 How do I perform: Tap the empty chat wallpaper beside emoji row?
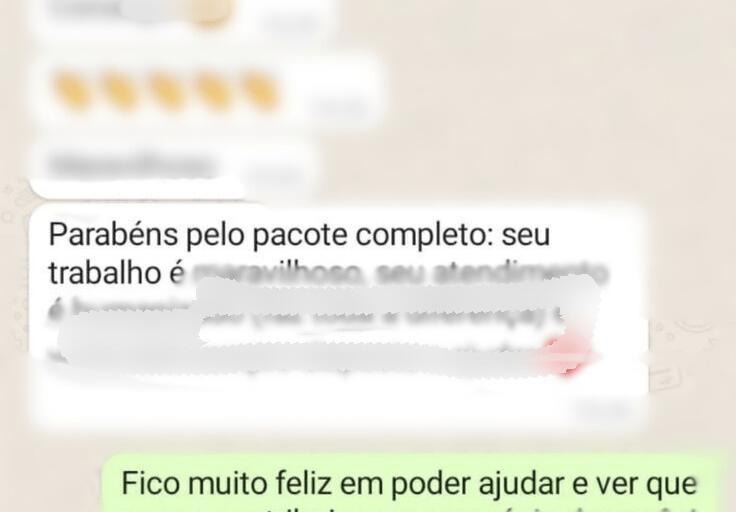(x=540, y=94)
